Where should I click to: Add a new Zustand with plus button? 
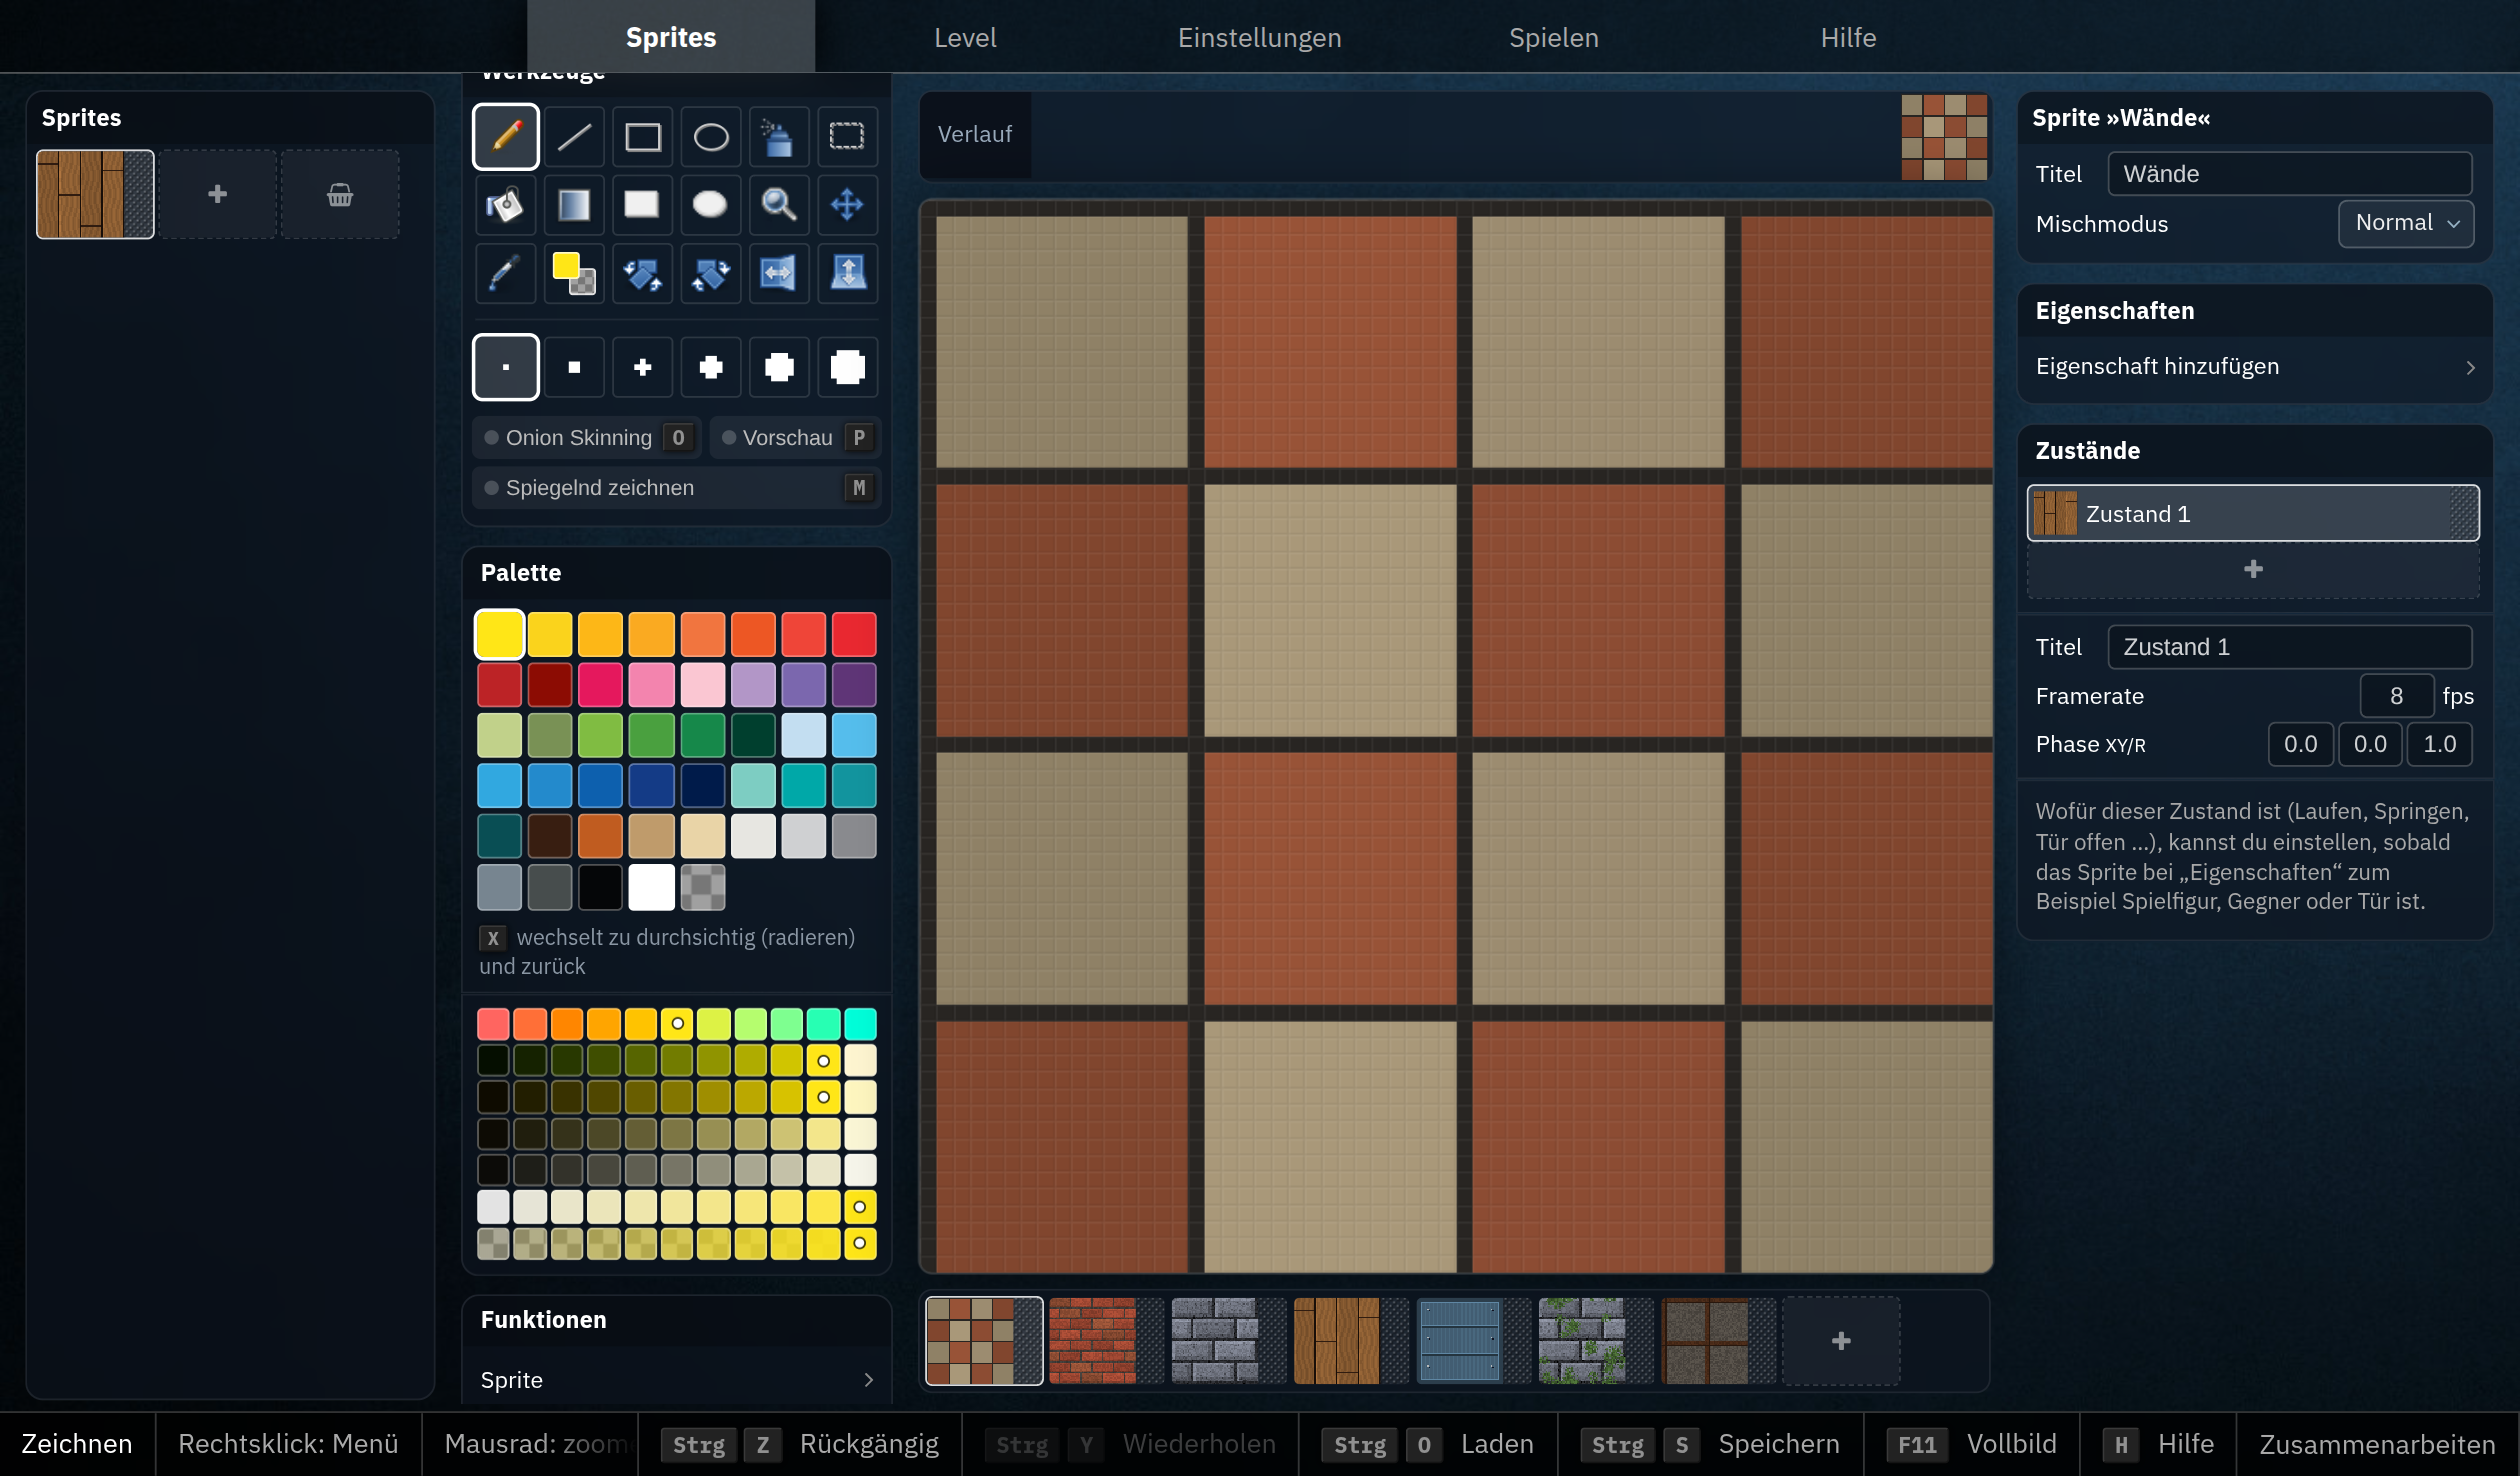2253,569
